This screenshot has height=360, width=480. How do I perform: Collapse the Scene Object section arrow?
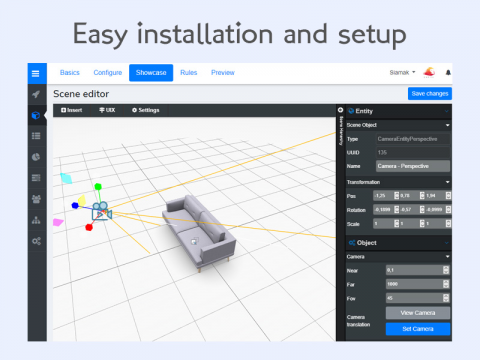(x=447, y=125)
